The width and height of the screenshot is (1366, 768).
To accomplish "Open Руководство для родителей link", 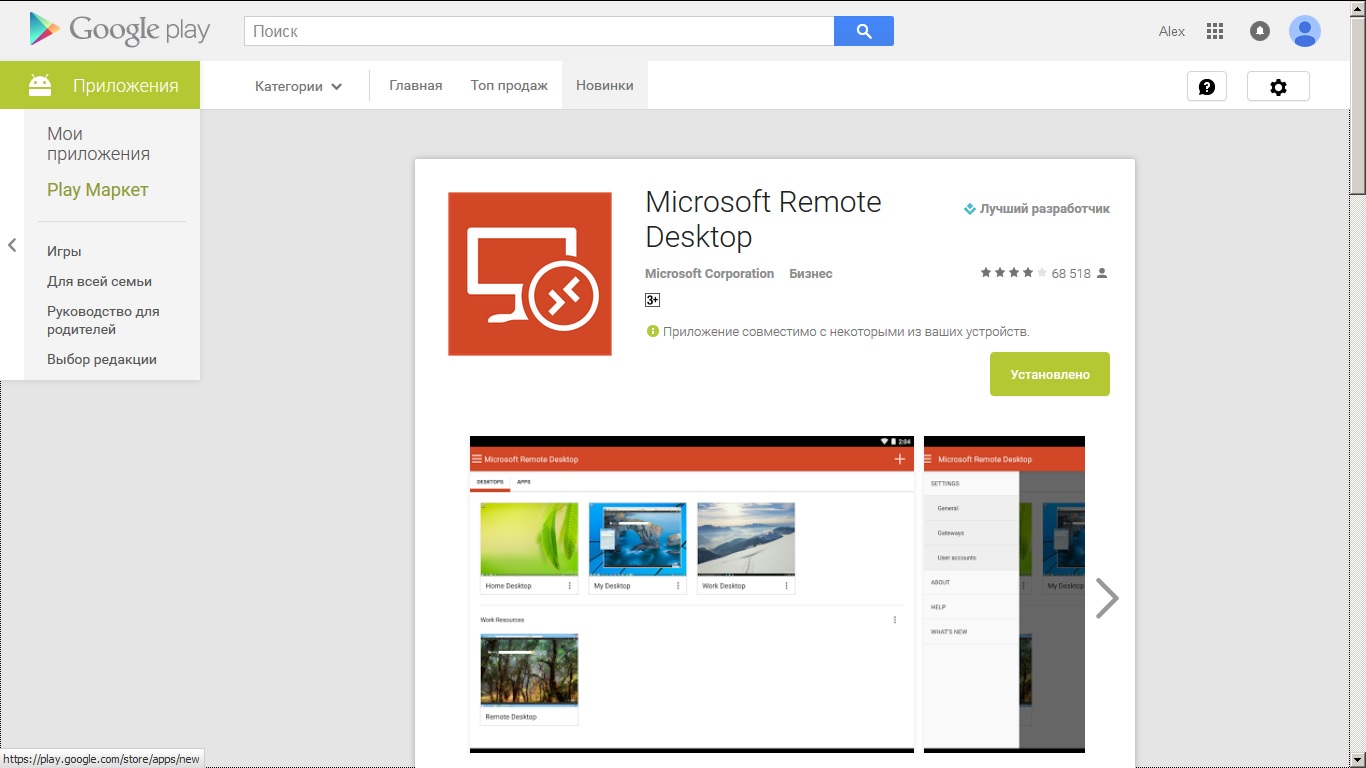I will click(x=103, y=320).
